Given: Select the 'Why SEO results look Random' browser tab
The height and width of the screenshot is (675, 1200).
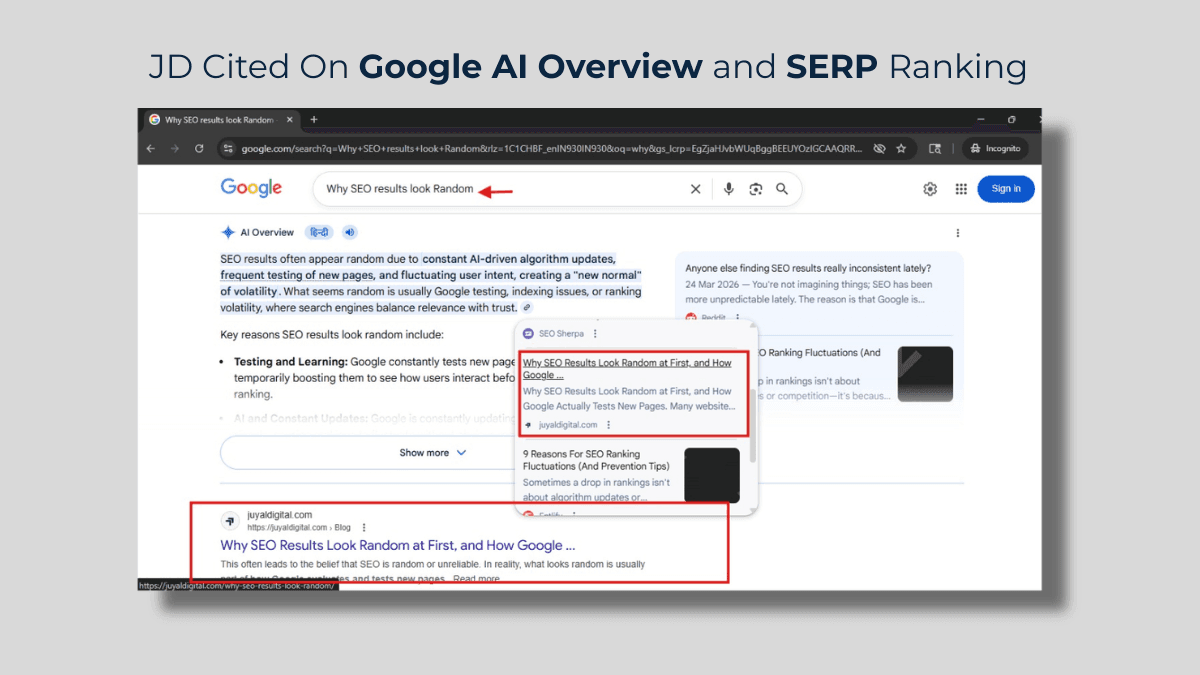Looking at the screenshot, I should click(x=220, y=119).
